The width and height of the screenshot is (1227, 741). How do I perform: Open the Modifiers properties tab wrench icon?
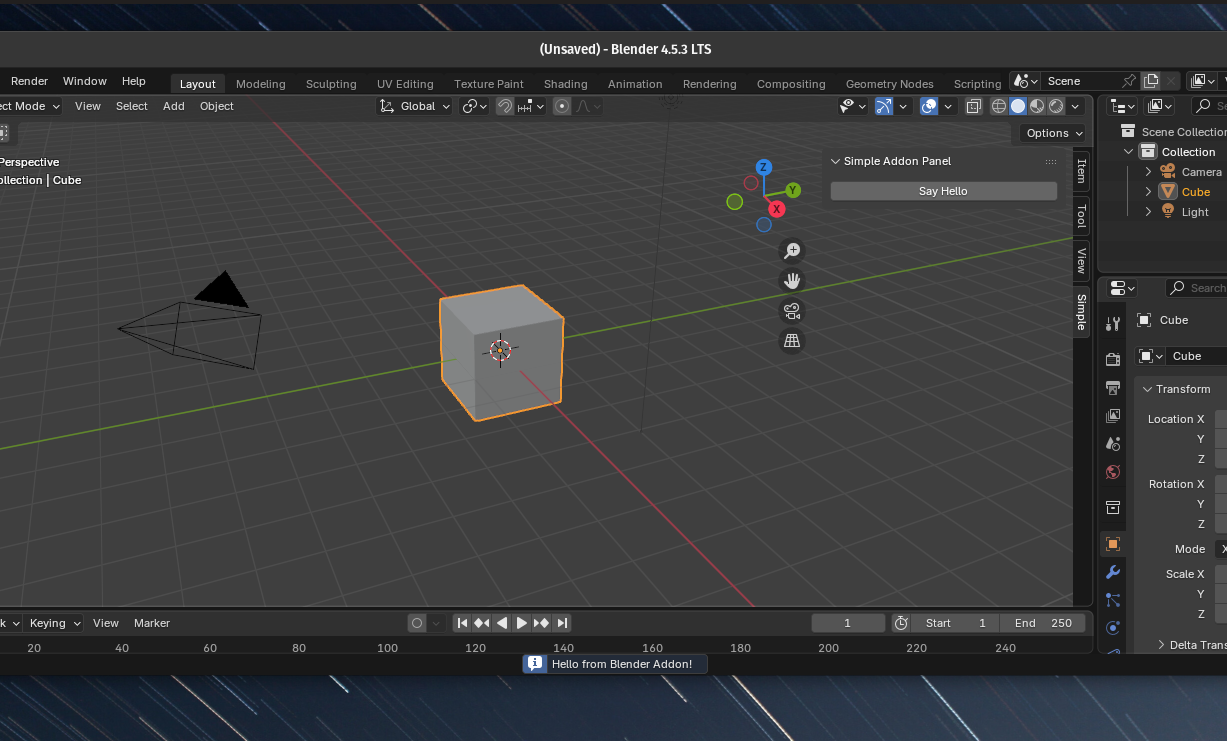[x=1113, y=572]
